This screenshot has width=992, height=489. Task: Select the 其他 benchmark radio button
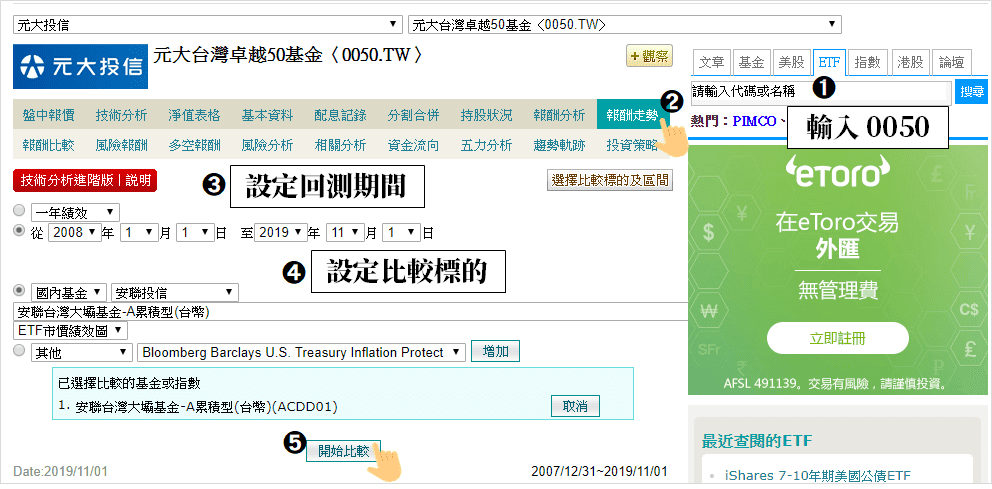coord(20,350)
